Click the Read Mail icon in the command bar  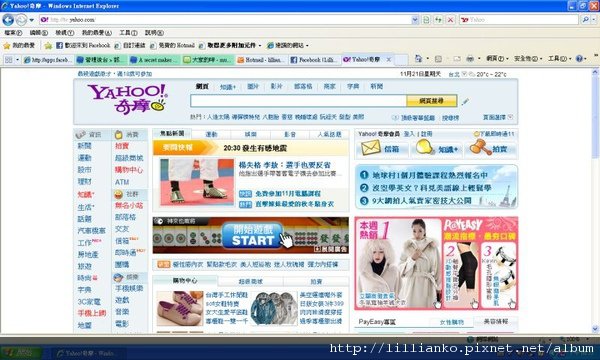[457, 59]
